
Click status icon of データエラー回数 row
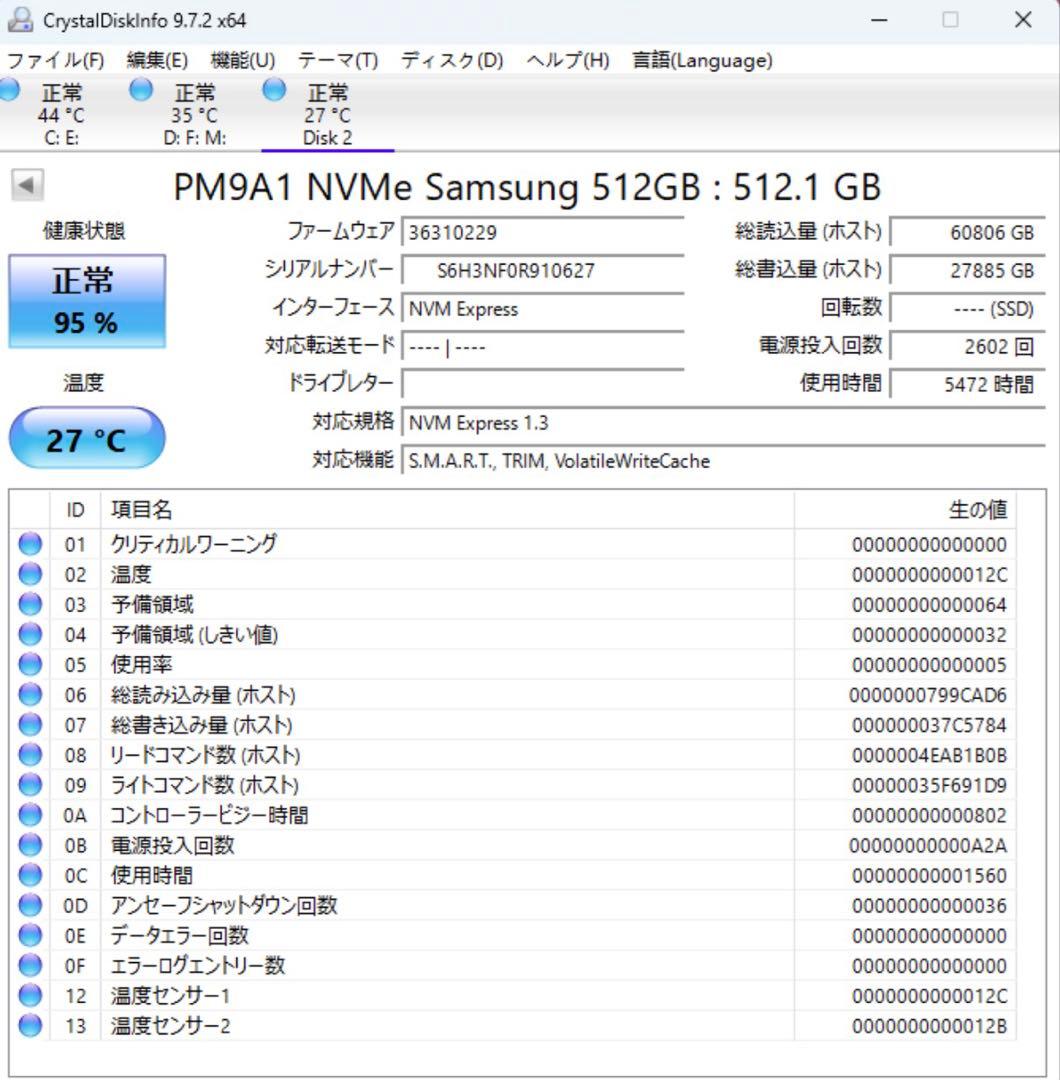(30, 935)
